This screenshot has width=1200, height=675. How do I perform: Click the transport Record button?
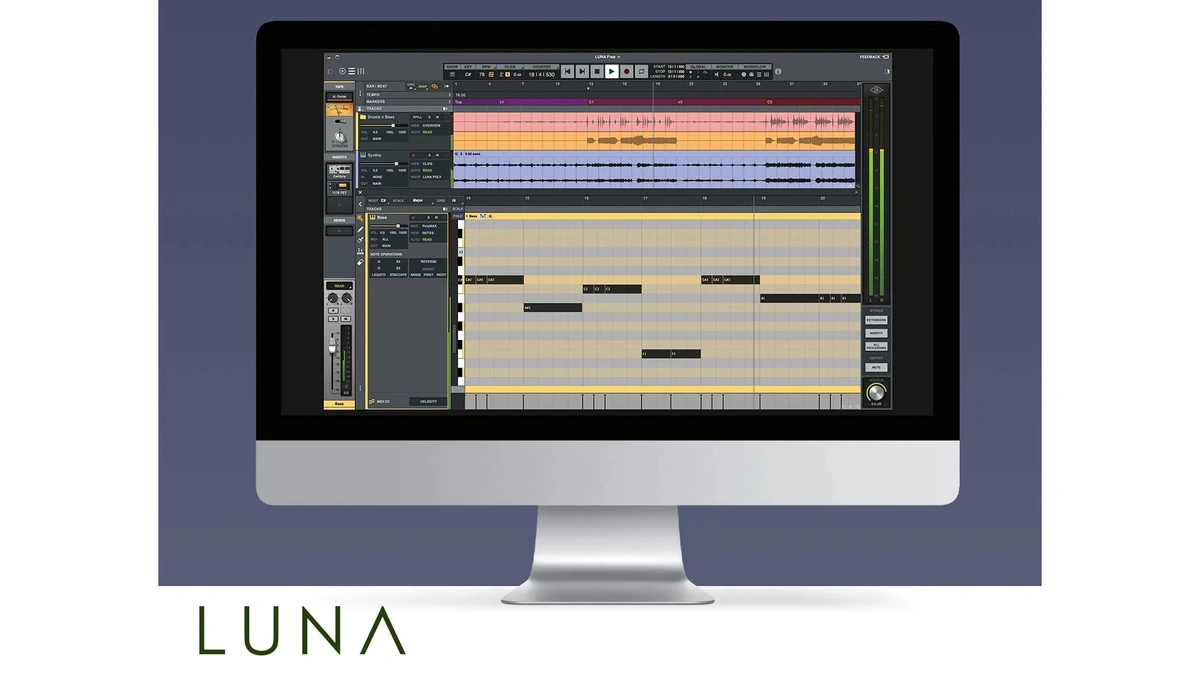[627, 71]
